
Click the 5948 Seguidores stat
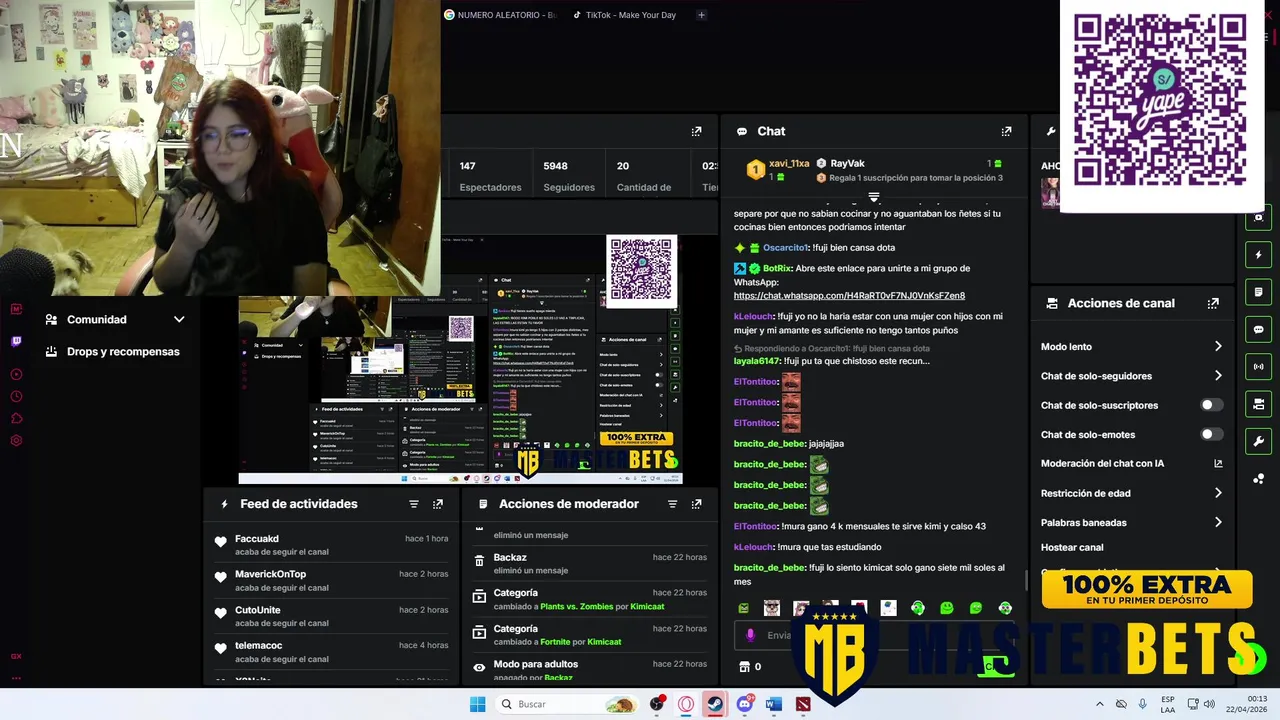tap(568, 176)
